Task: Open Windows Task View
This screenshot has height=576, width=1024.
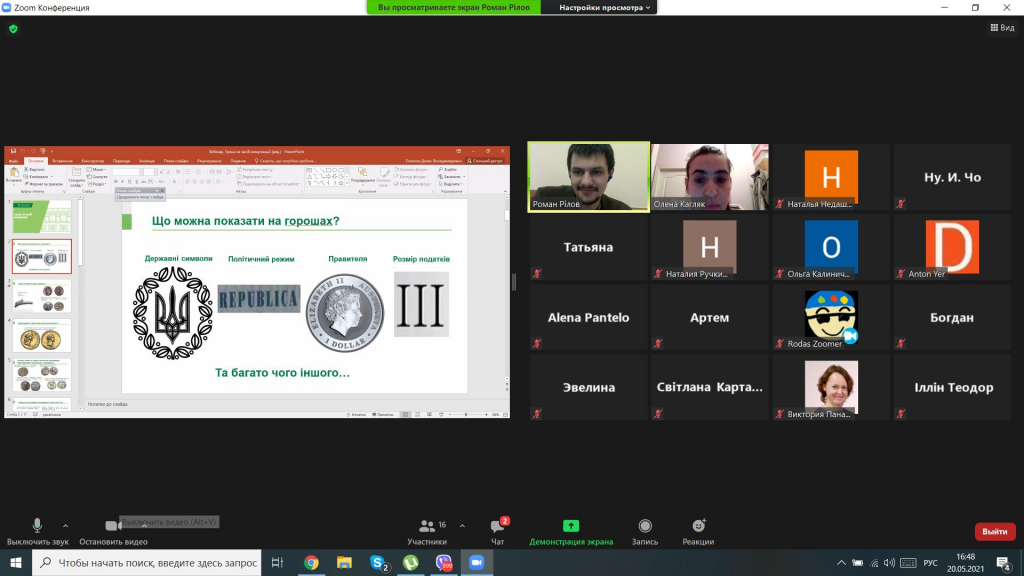Action: point(277,562)
